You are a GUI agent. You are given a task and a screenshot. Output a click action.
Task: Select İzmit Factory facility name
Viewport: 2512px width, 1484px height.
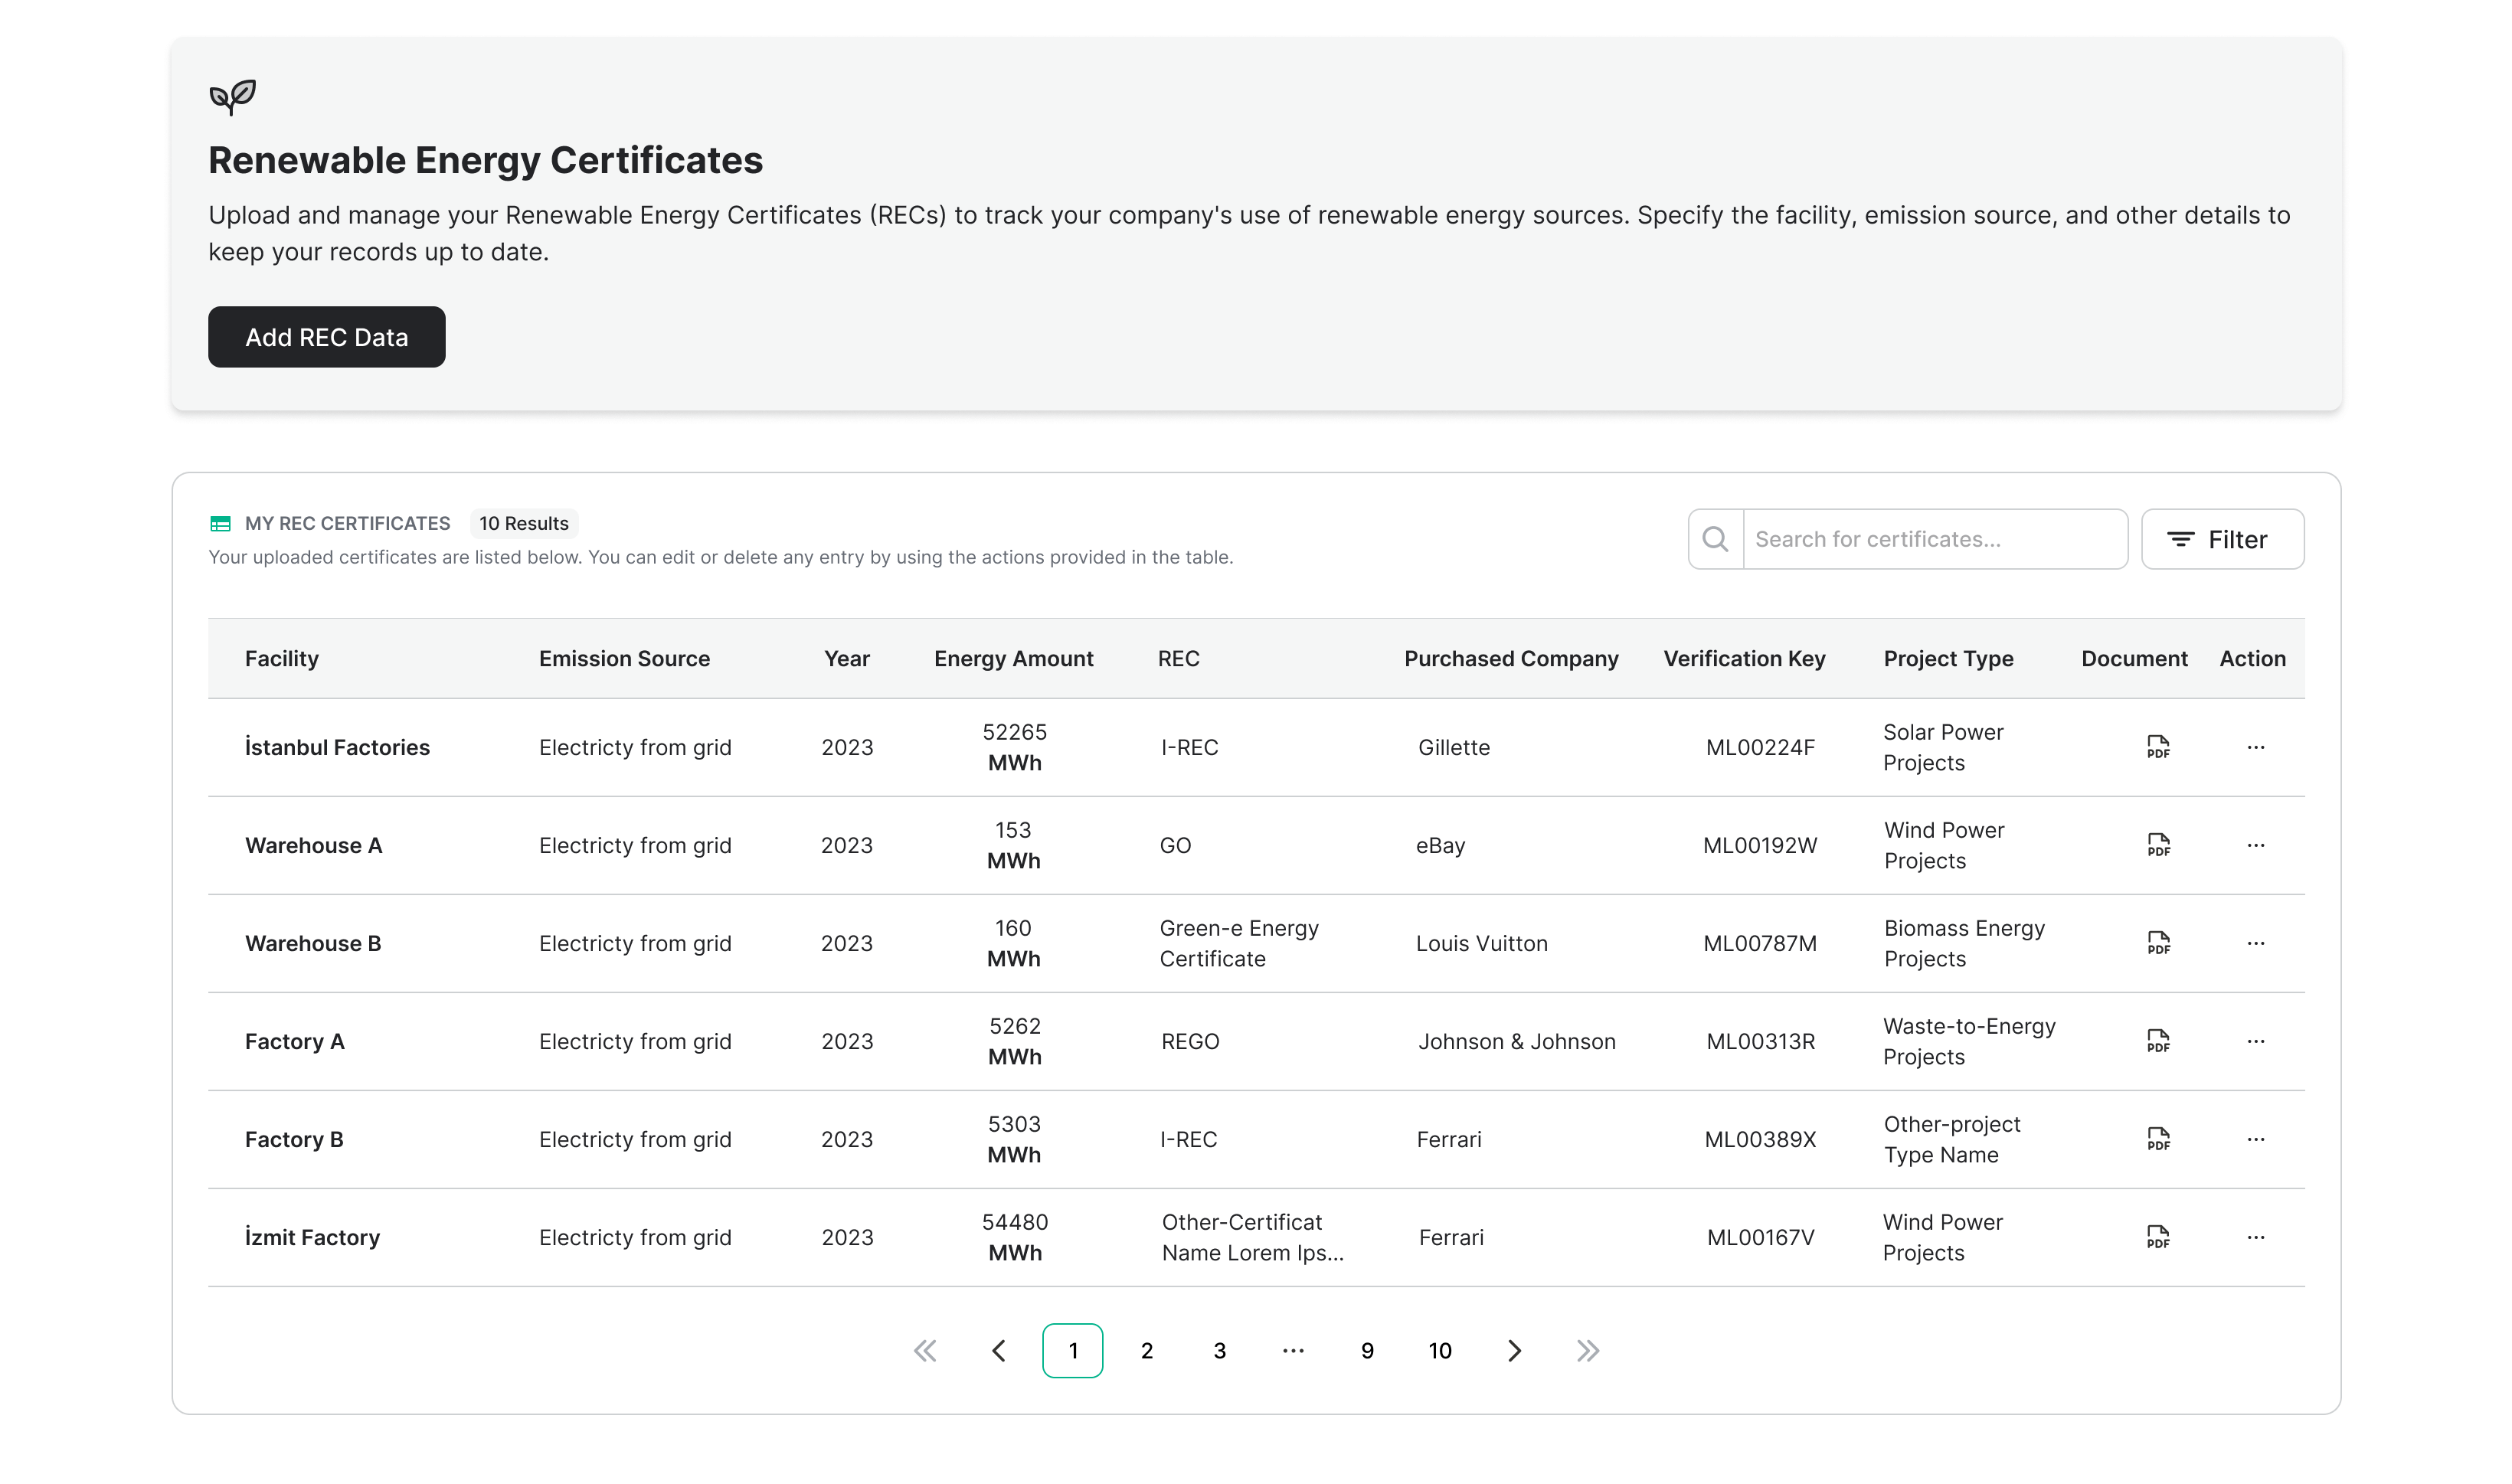(x=312, y=1237)
